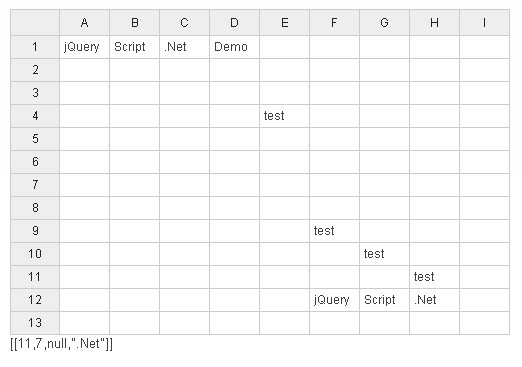This screenshot has width=522, height=367.
Task: Select column I header
Action: (484, 23)
